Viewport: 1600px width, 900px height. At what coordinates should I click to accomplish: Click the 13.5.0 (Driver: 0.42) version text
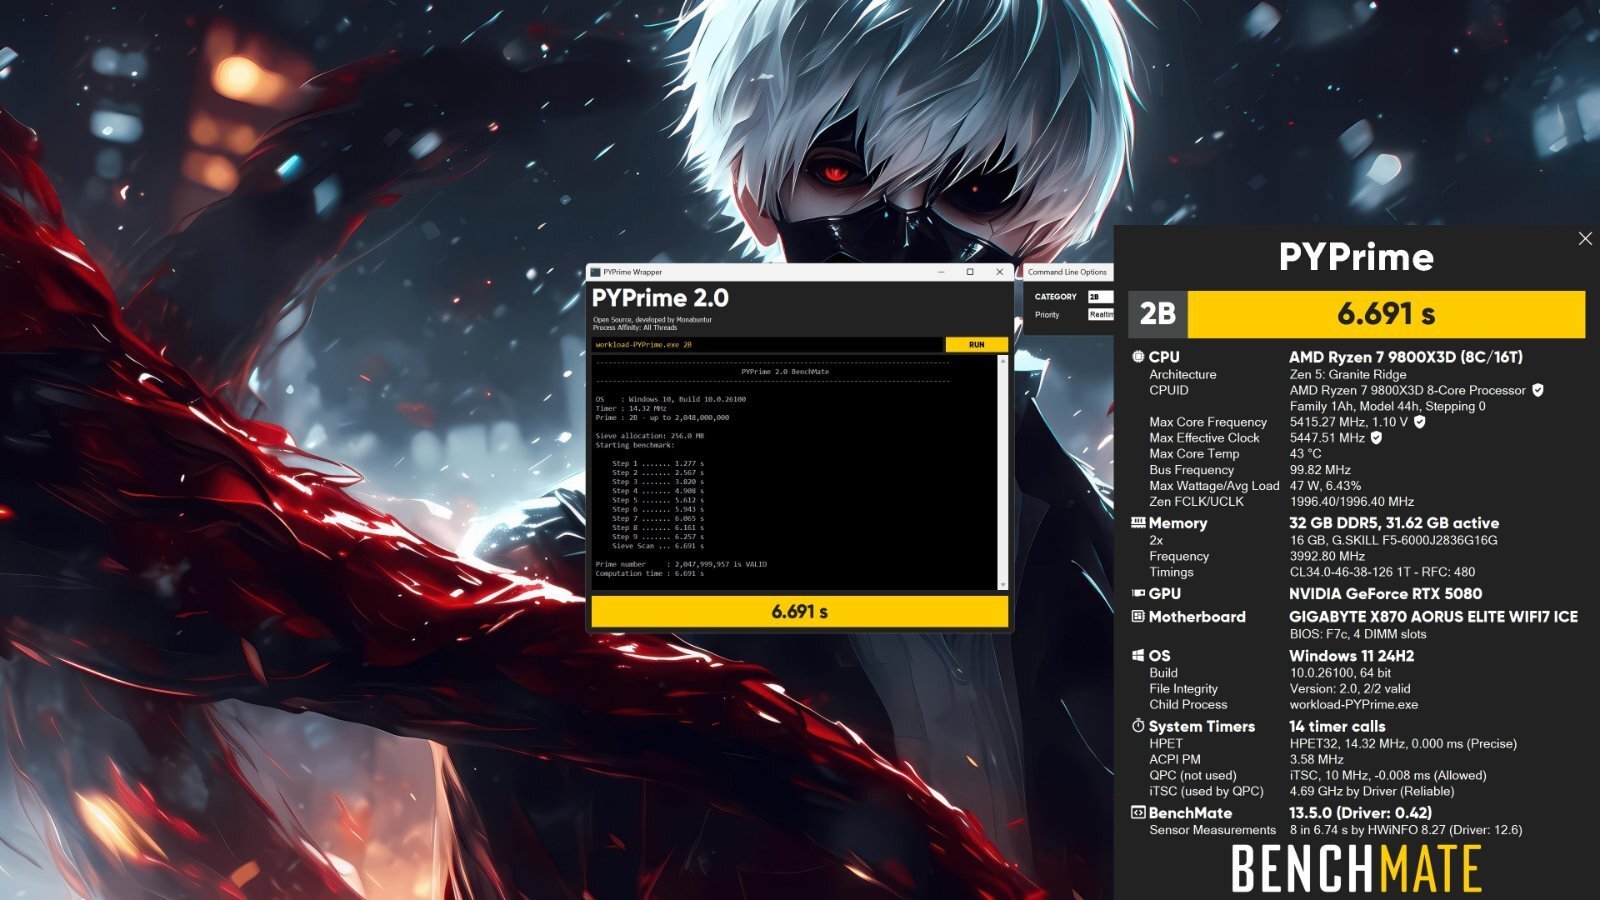(x=1360, y=813)
